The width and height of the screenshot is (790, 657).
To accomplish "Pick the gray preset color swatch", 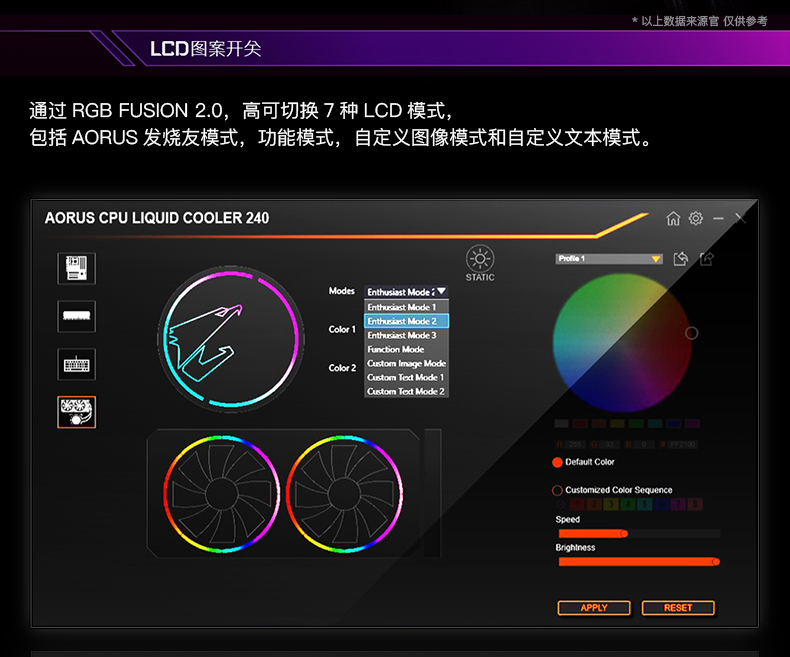I will tap(561, 423).
